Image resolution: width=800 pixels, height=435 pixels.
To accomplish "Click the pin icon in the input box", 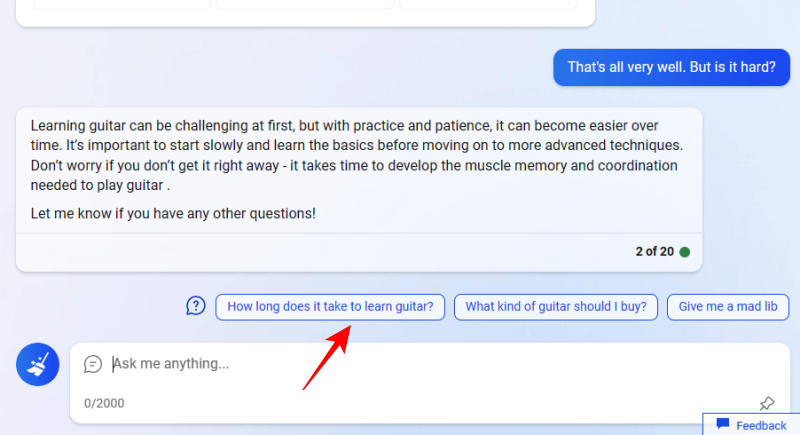I will click(x=767, y=403).
